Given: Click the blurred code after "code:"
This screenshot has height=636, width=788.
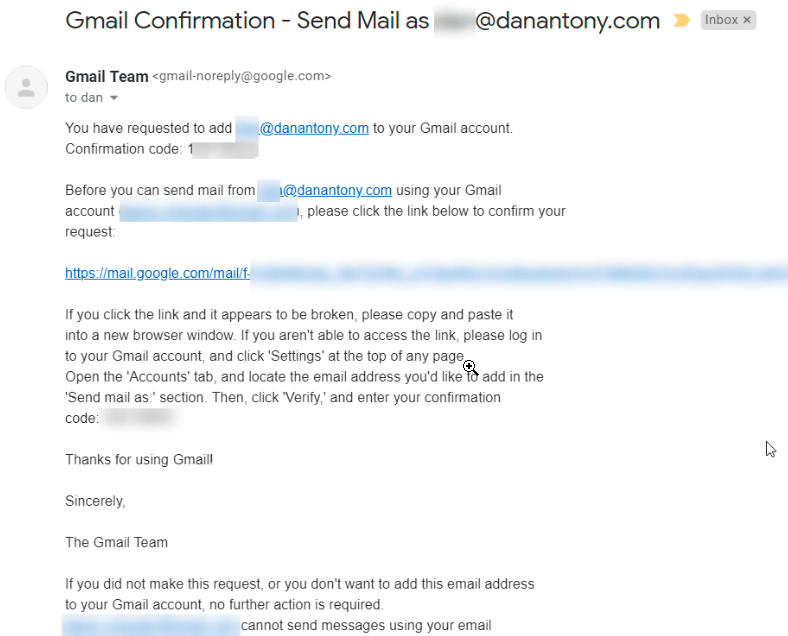Looking at the screenshot, I should click(x=140, y=418).
